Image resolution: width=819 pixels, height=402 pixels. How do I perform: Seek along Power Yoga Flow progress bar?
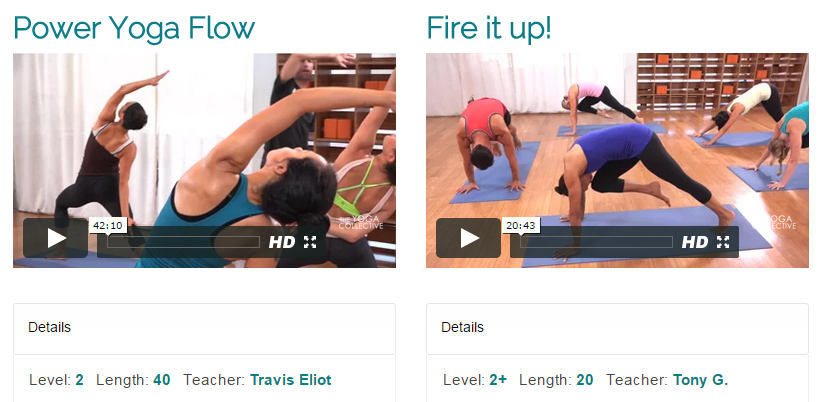[183, 242]
